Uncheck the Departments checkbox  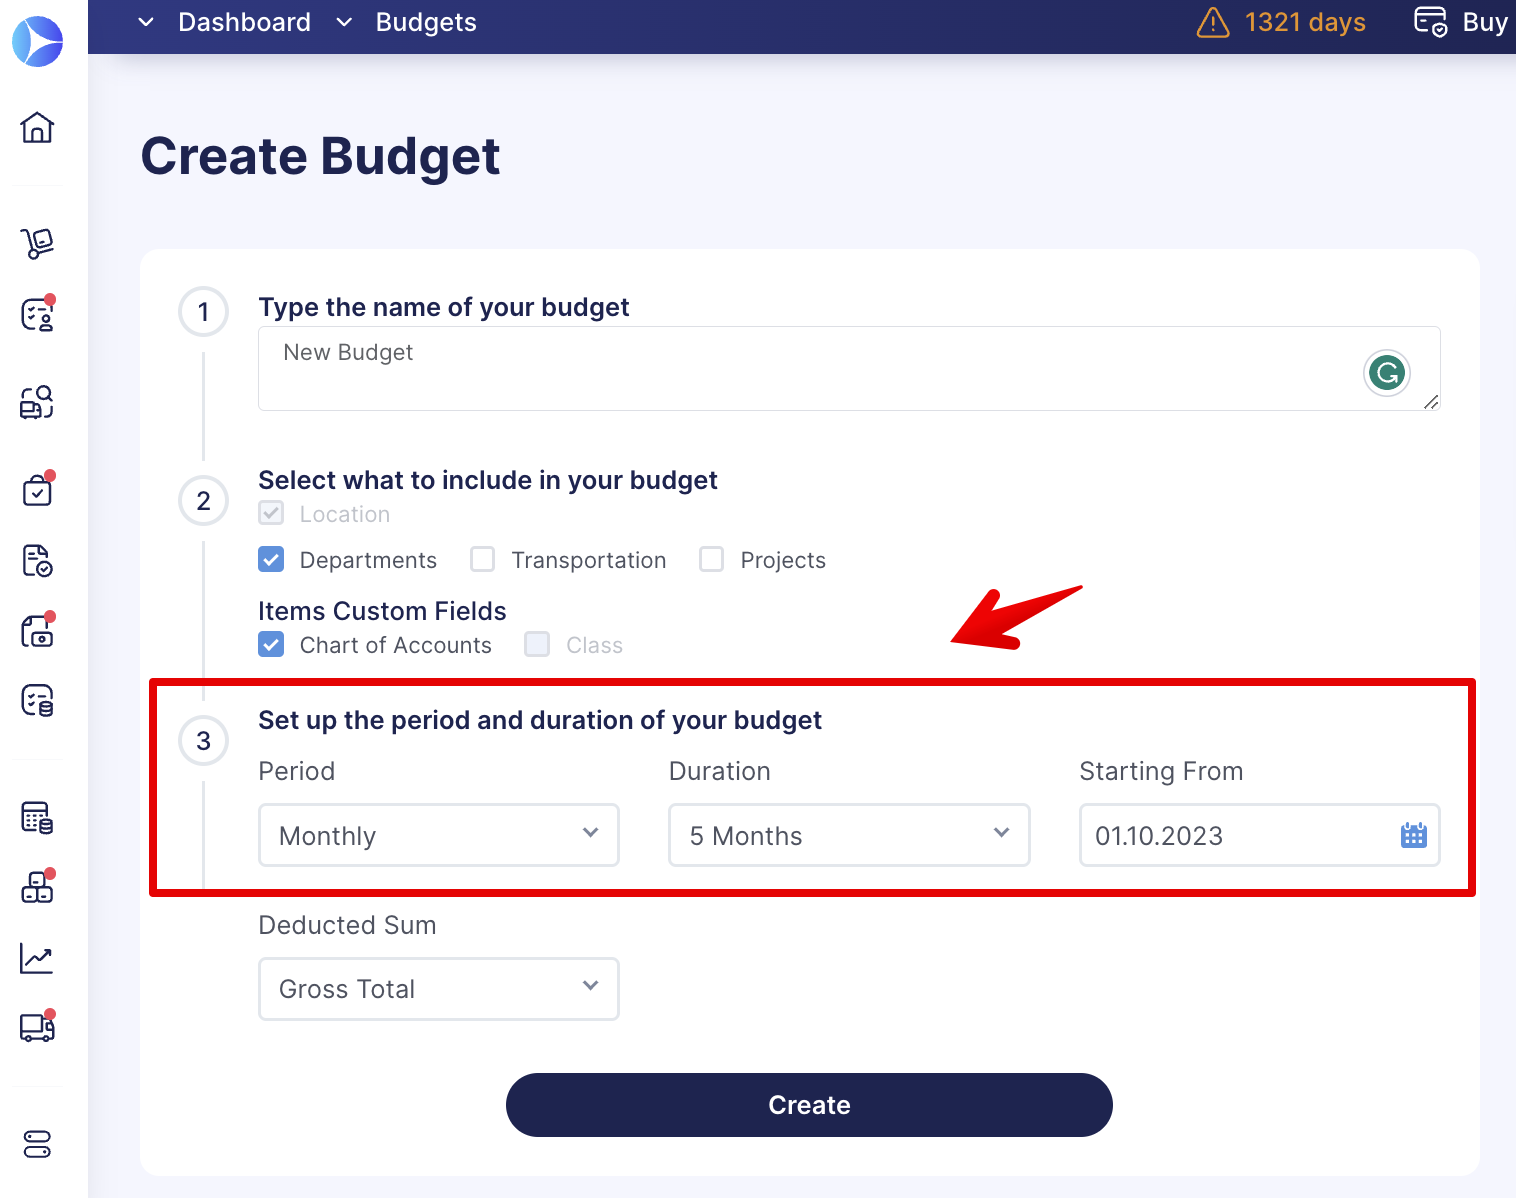tap(271, 559)
